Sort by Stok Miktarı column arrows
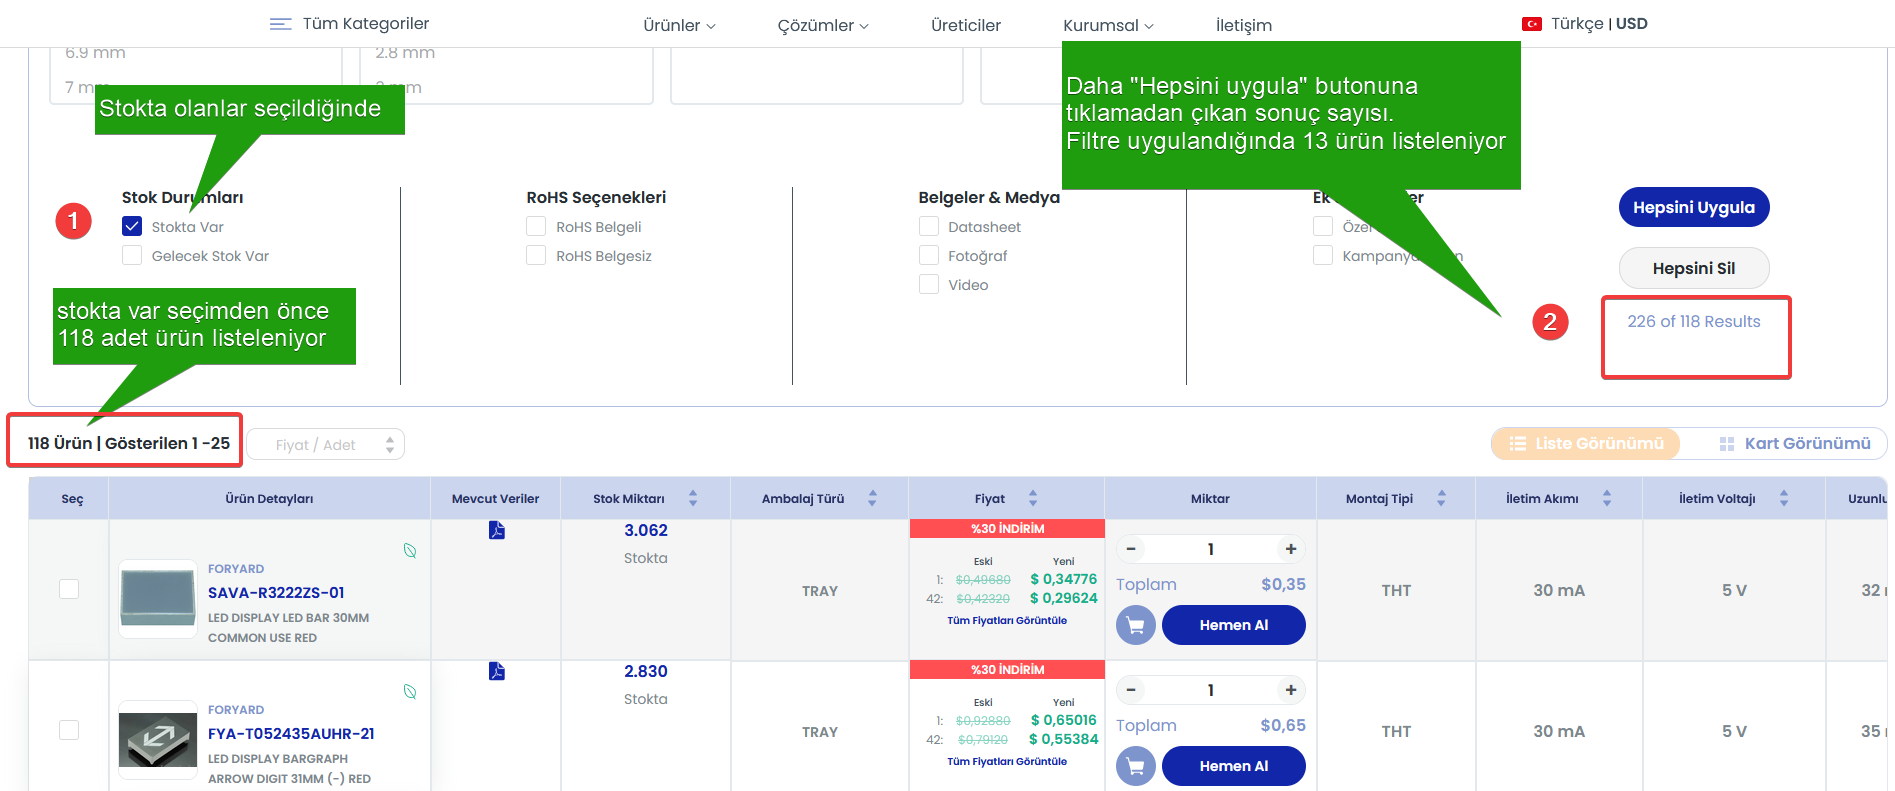This screenshot has width=1895, height=791. coord(693,498)
